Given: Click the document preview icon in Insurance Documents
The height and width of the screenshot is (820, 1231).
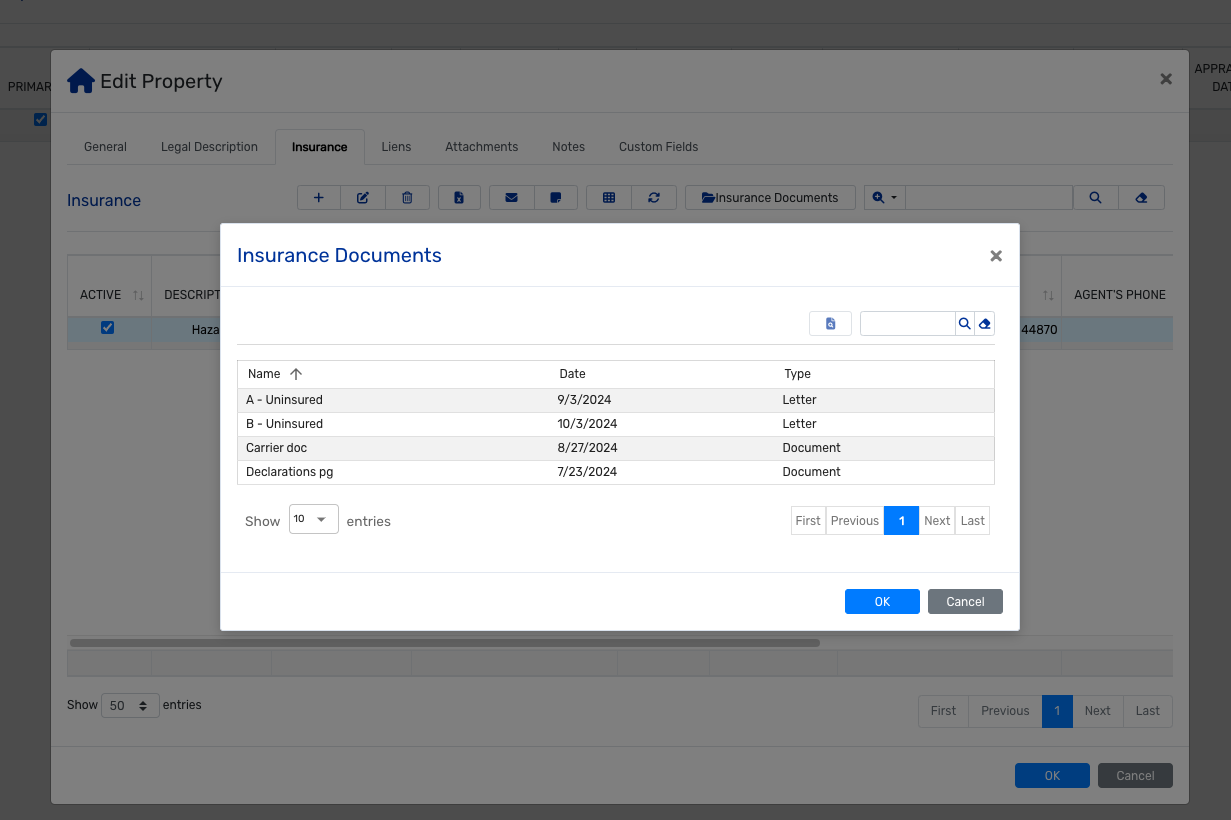Looking at the screenshot, I should pos(830,324).
